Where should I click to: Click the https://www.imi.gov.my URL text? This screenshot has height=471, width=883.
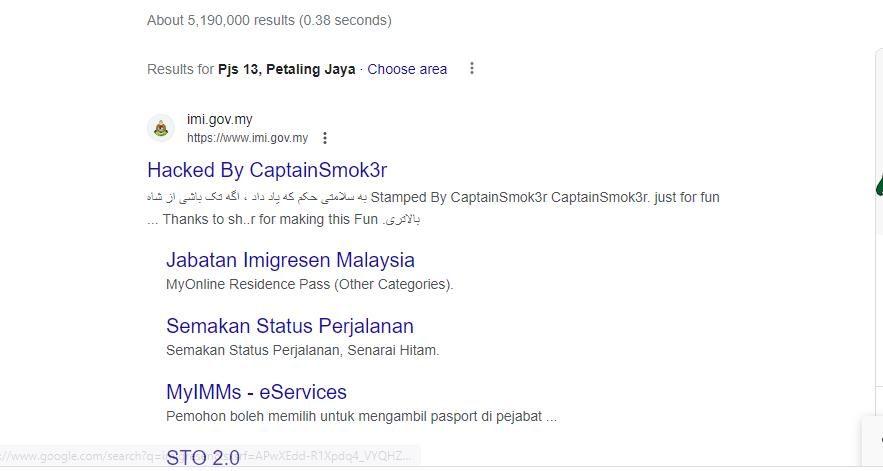click(247, 138)
